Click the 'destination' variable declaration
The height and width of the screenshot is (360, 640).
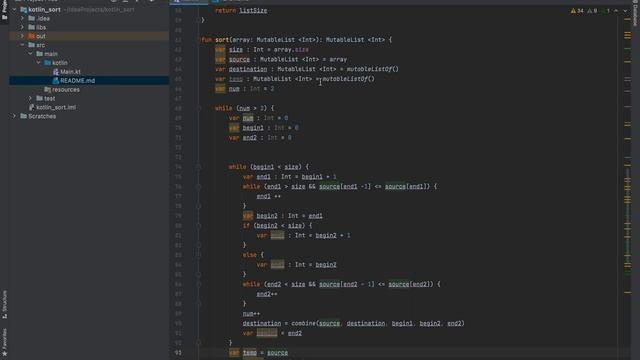(248, 69)
